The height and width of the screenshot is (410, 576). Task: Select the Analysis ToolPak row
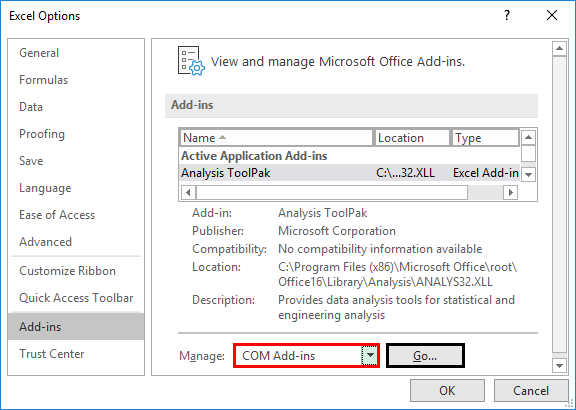pos(350,173)
